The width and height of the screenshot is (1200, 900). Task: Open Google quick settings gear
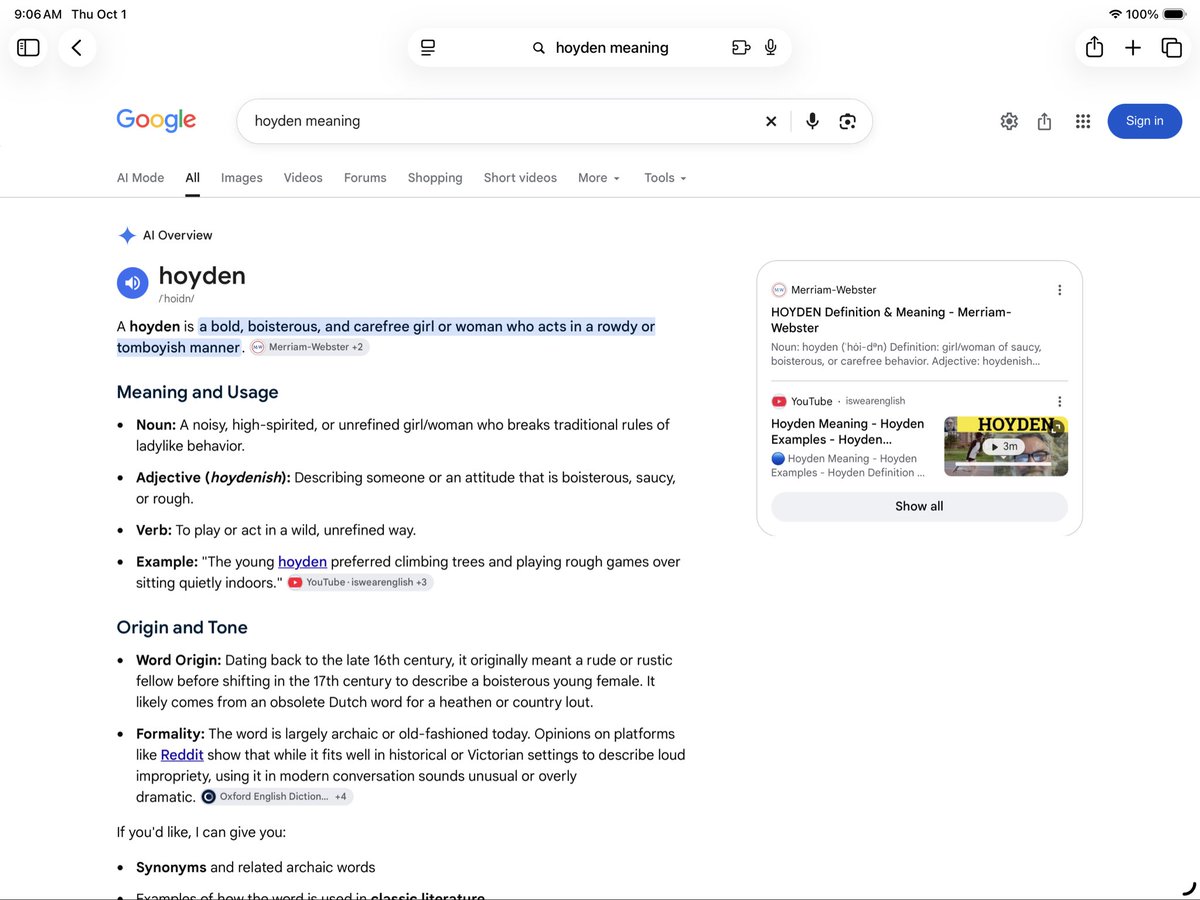1009,121
